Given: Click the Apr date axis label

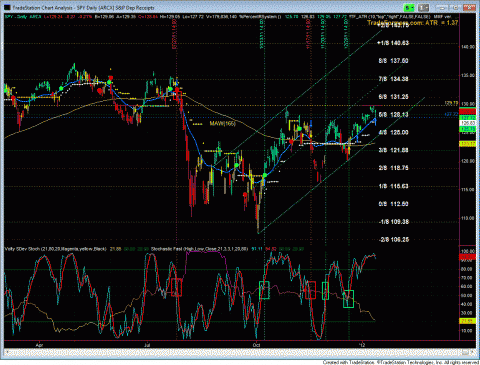Looking at the screenshot, I should pyautogui.click(x=39, y=345).
